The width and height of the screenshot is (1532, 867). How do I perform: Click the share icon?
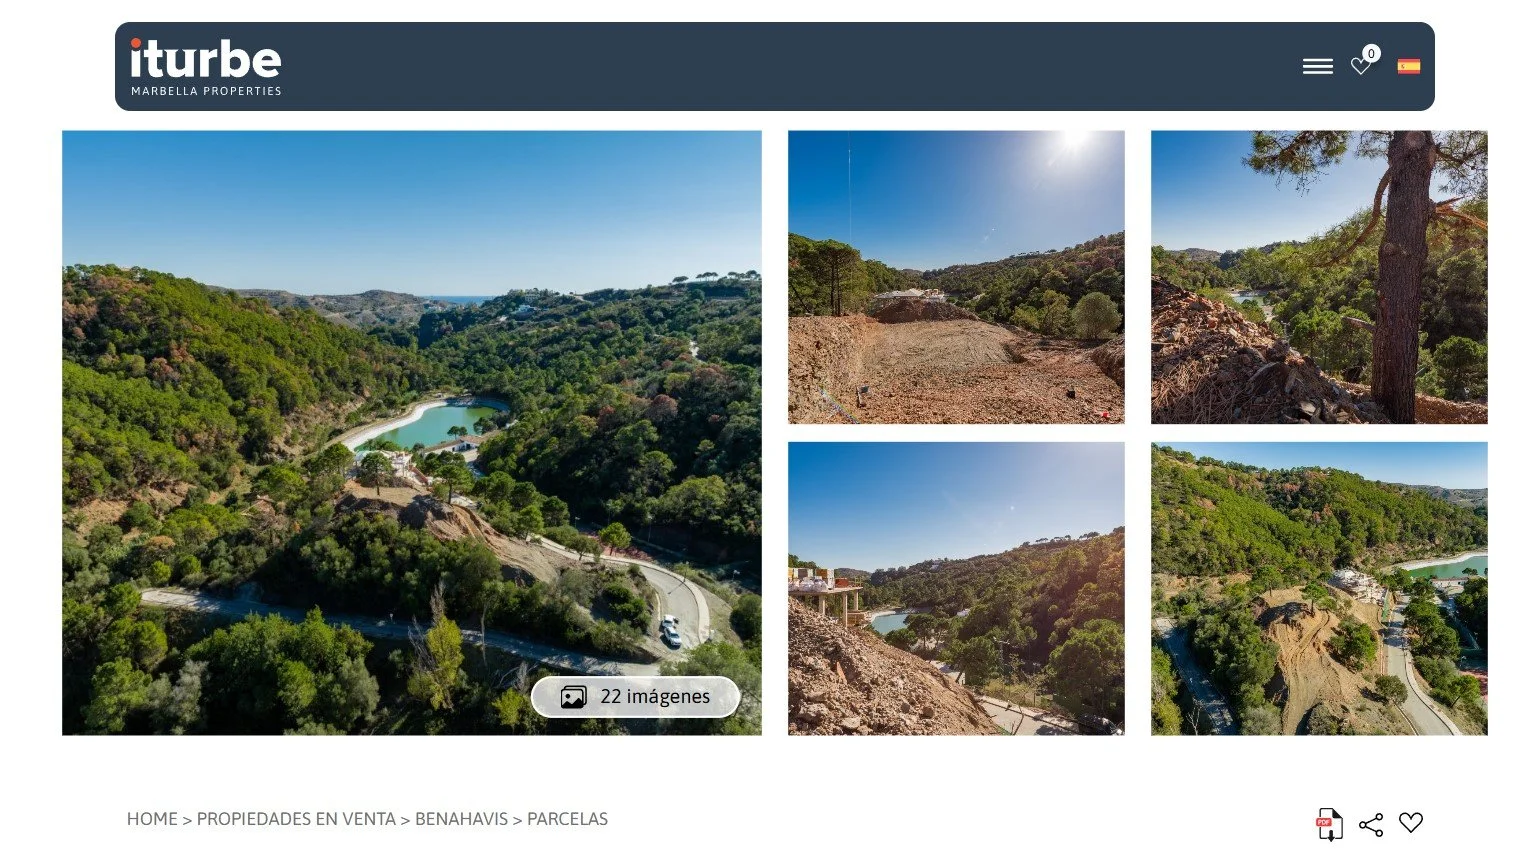pos(1371,824)
